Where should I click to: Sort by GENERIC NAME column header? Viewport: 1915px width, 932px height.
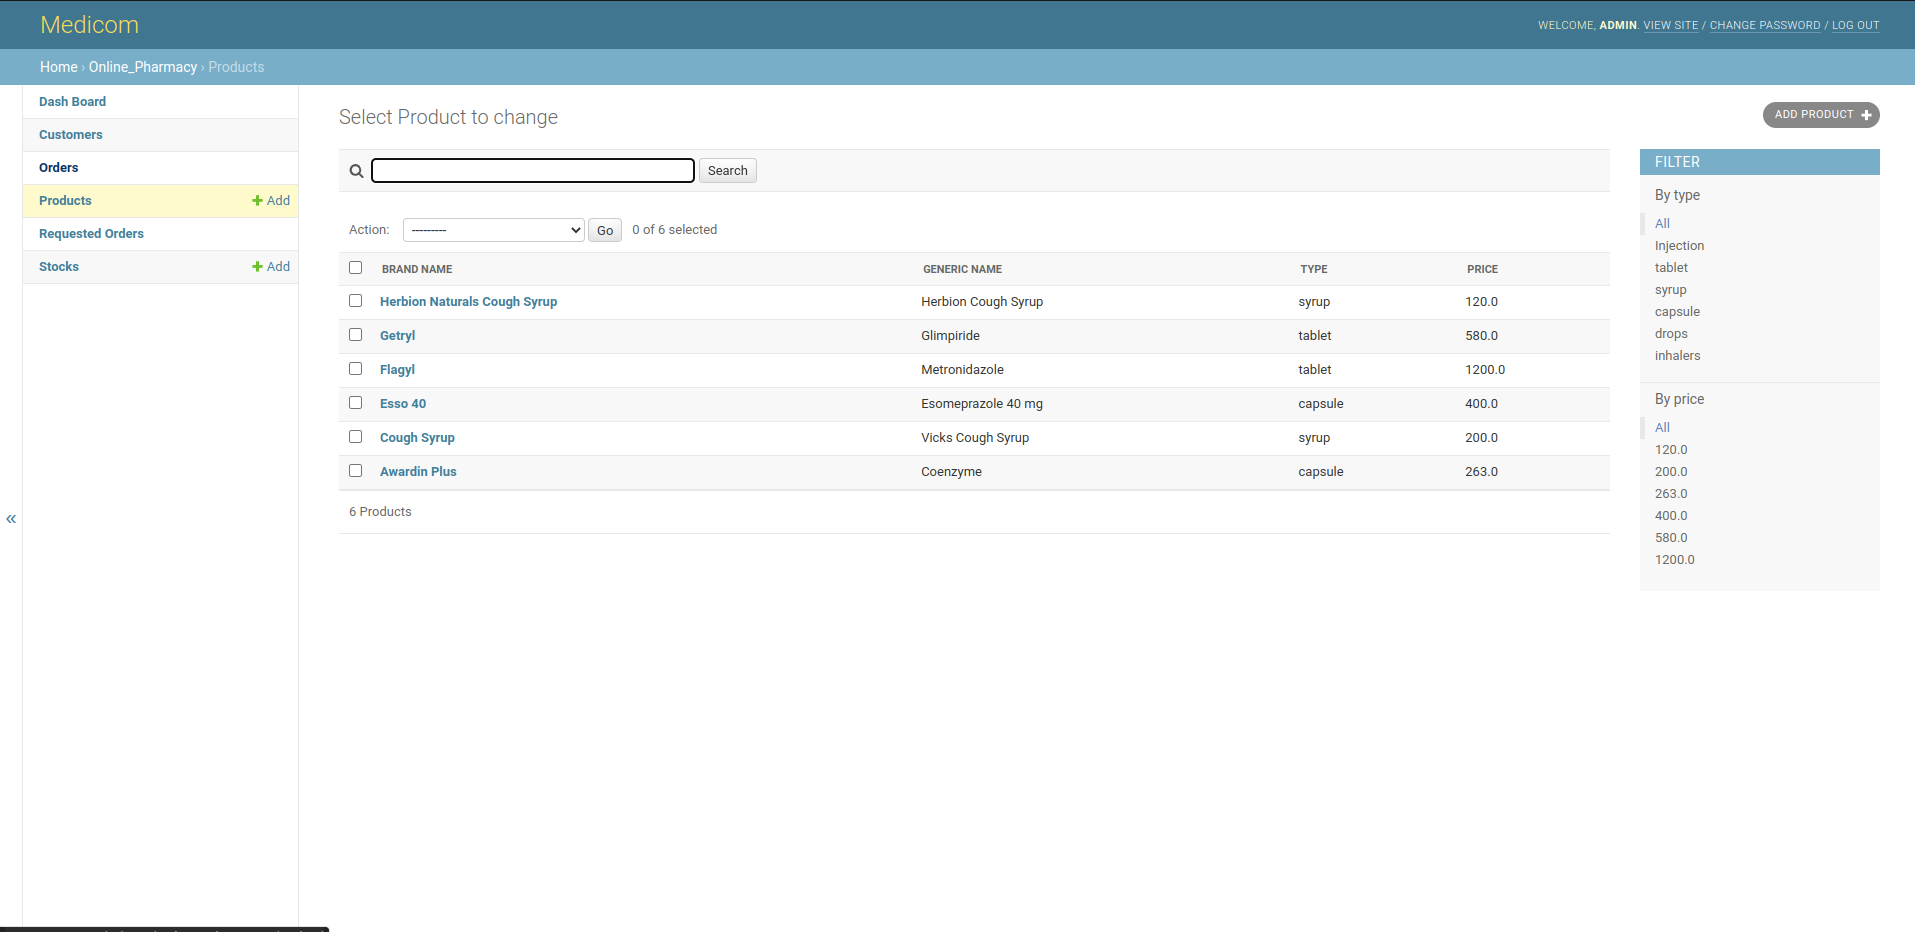tap(962, 269)
